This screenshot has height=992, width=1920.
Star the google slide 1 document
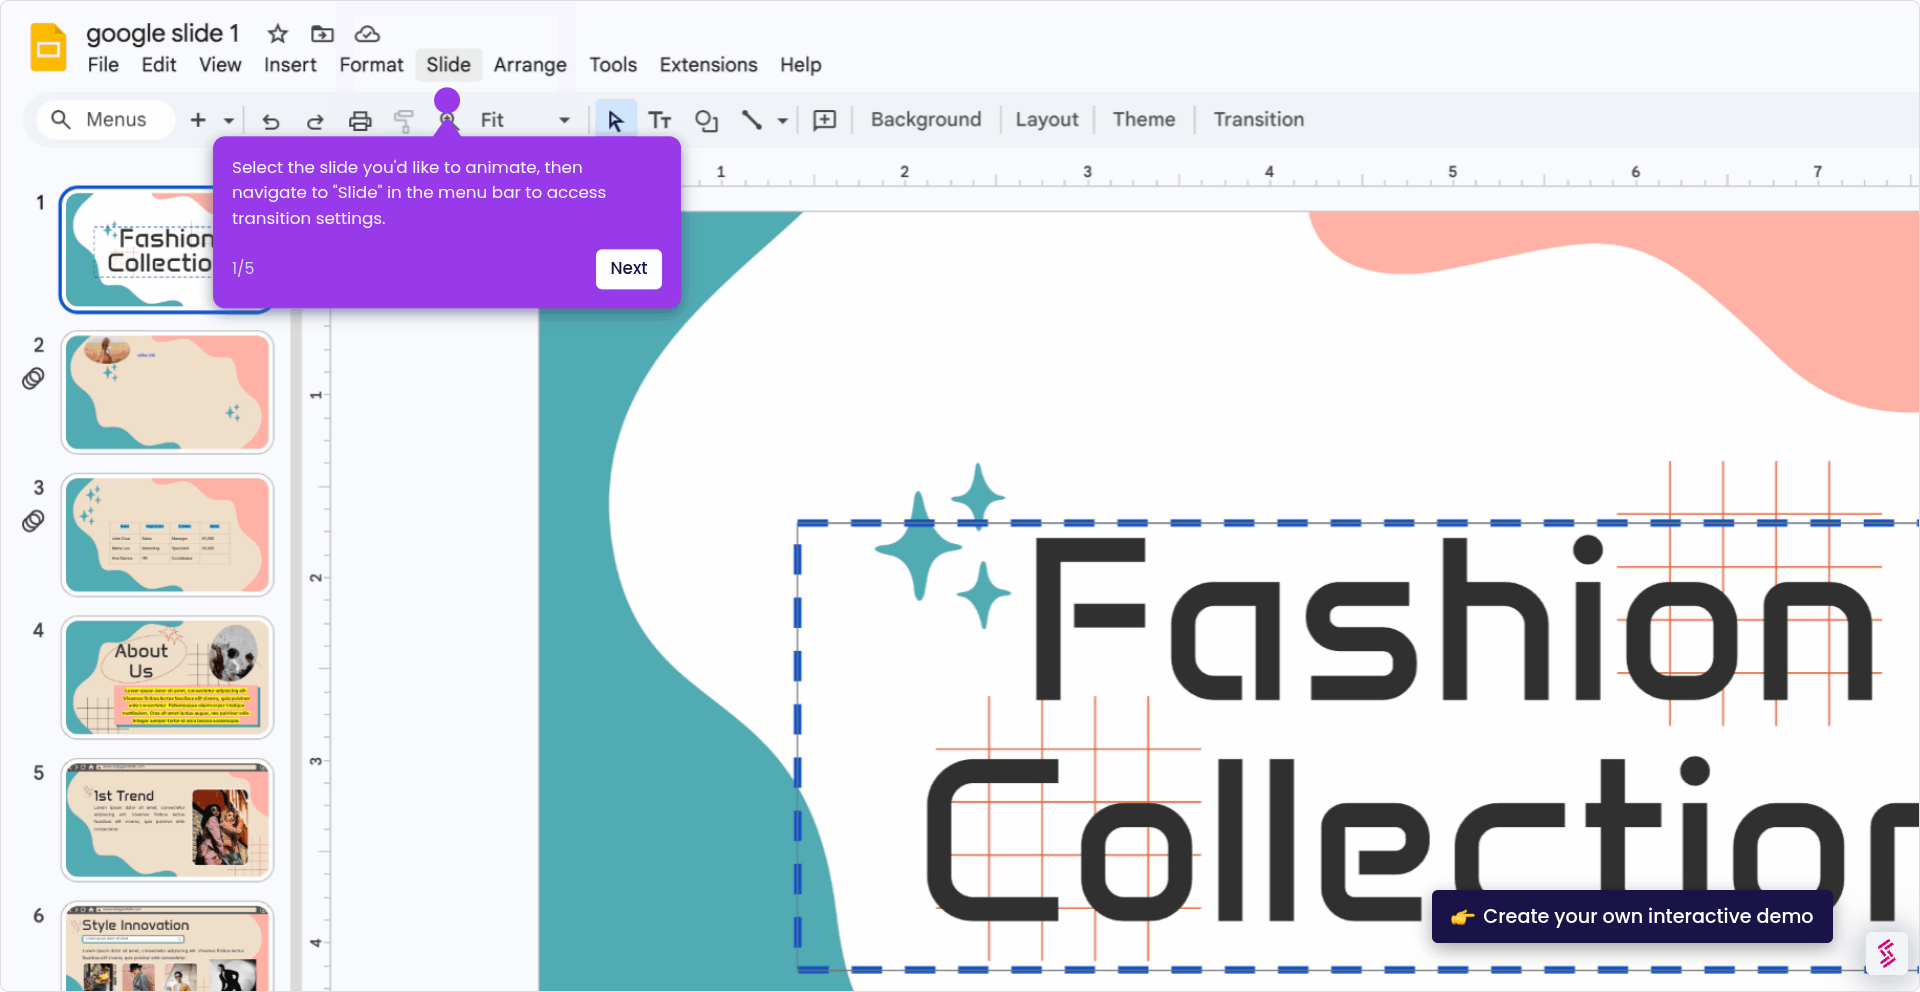click(x=278, y=34)
